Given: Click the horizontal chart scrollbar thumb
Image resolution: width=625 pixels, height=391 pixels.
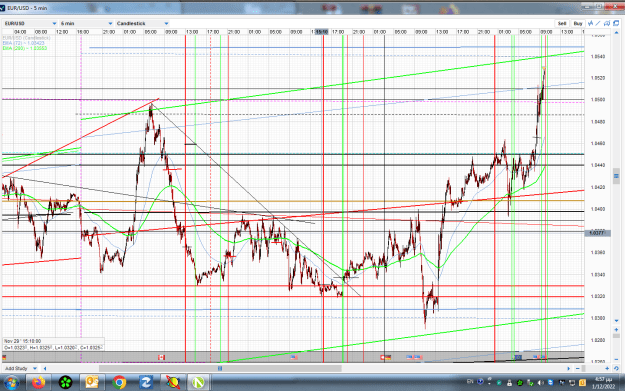Looking at the screenshot, I should pos(220,368).
